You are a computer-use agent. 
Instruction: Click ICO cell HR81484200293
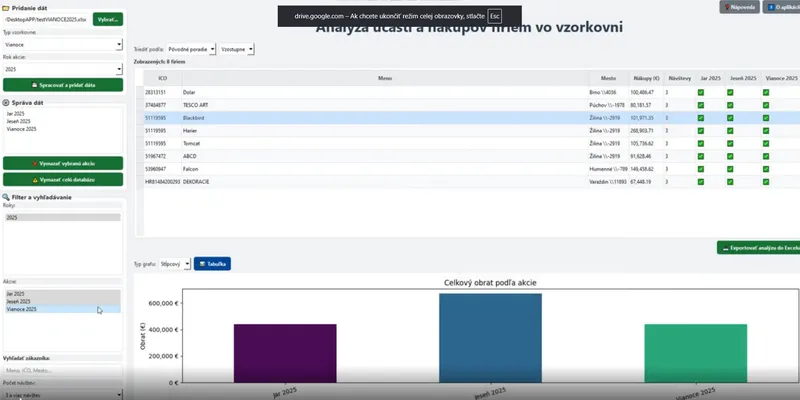tap(163, 182)
